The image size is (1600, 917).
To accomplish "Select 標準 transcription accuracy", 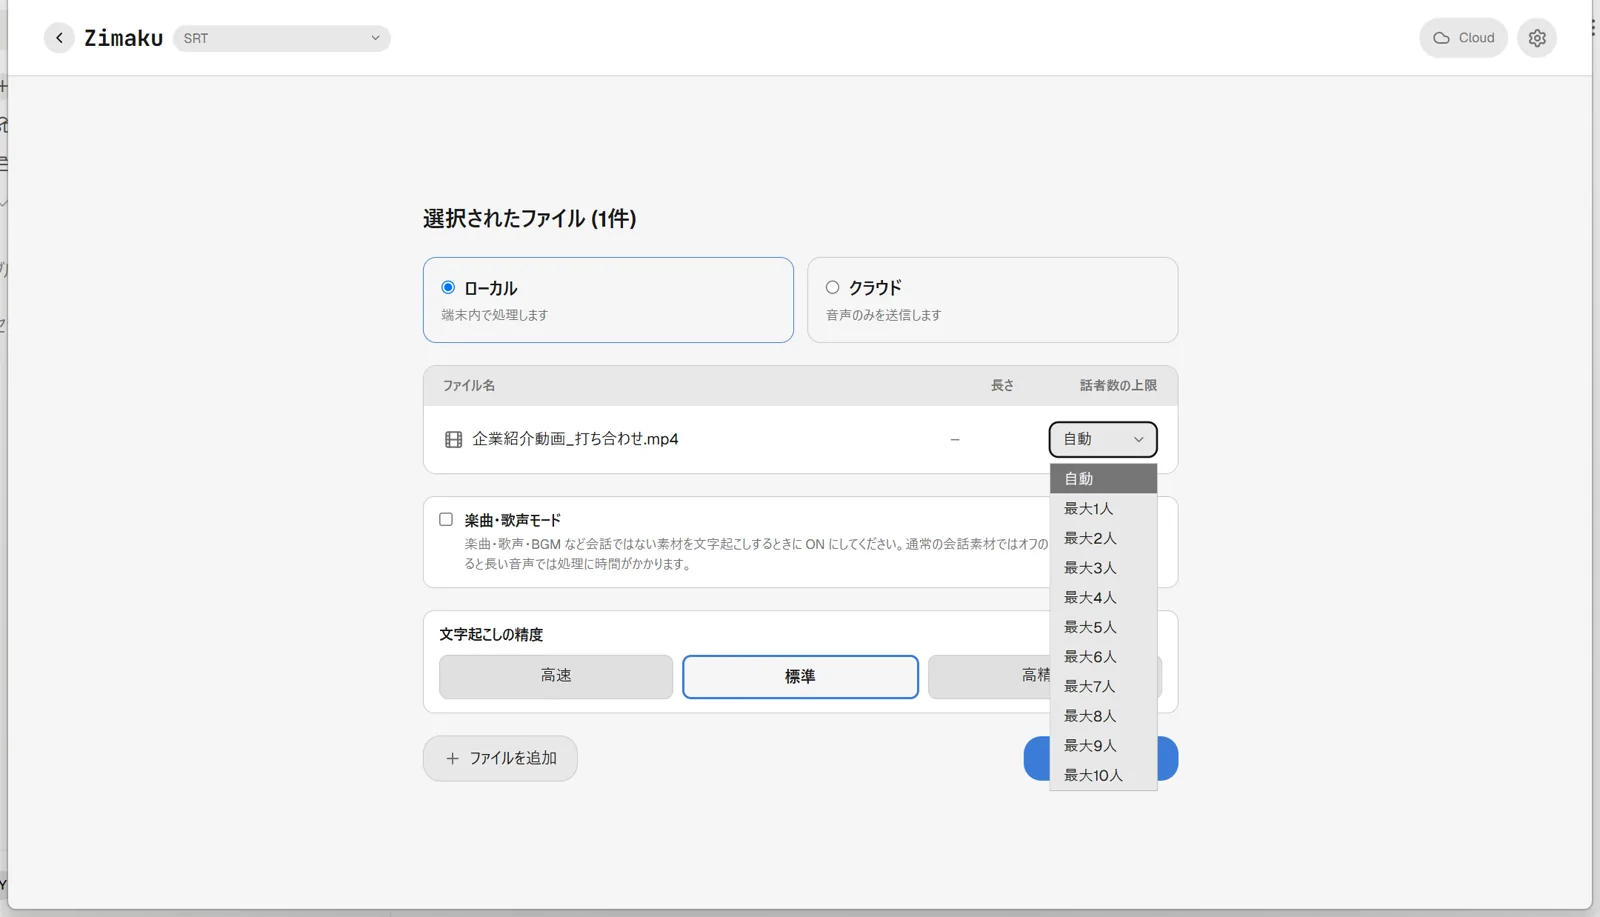I will pos(800,677).
